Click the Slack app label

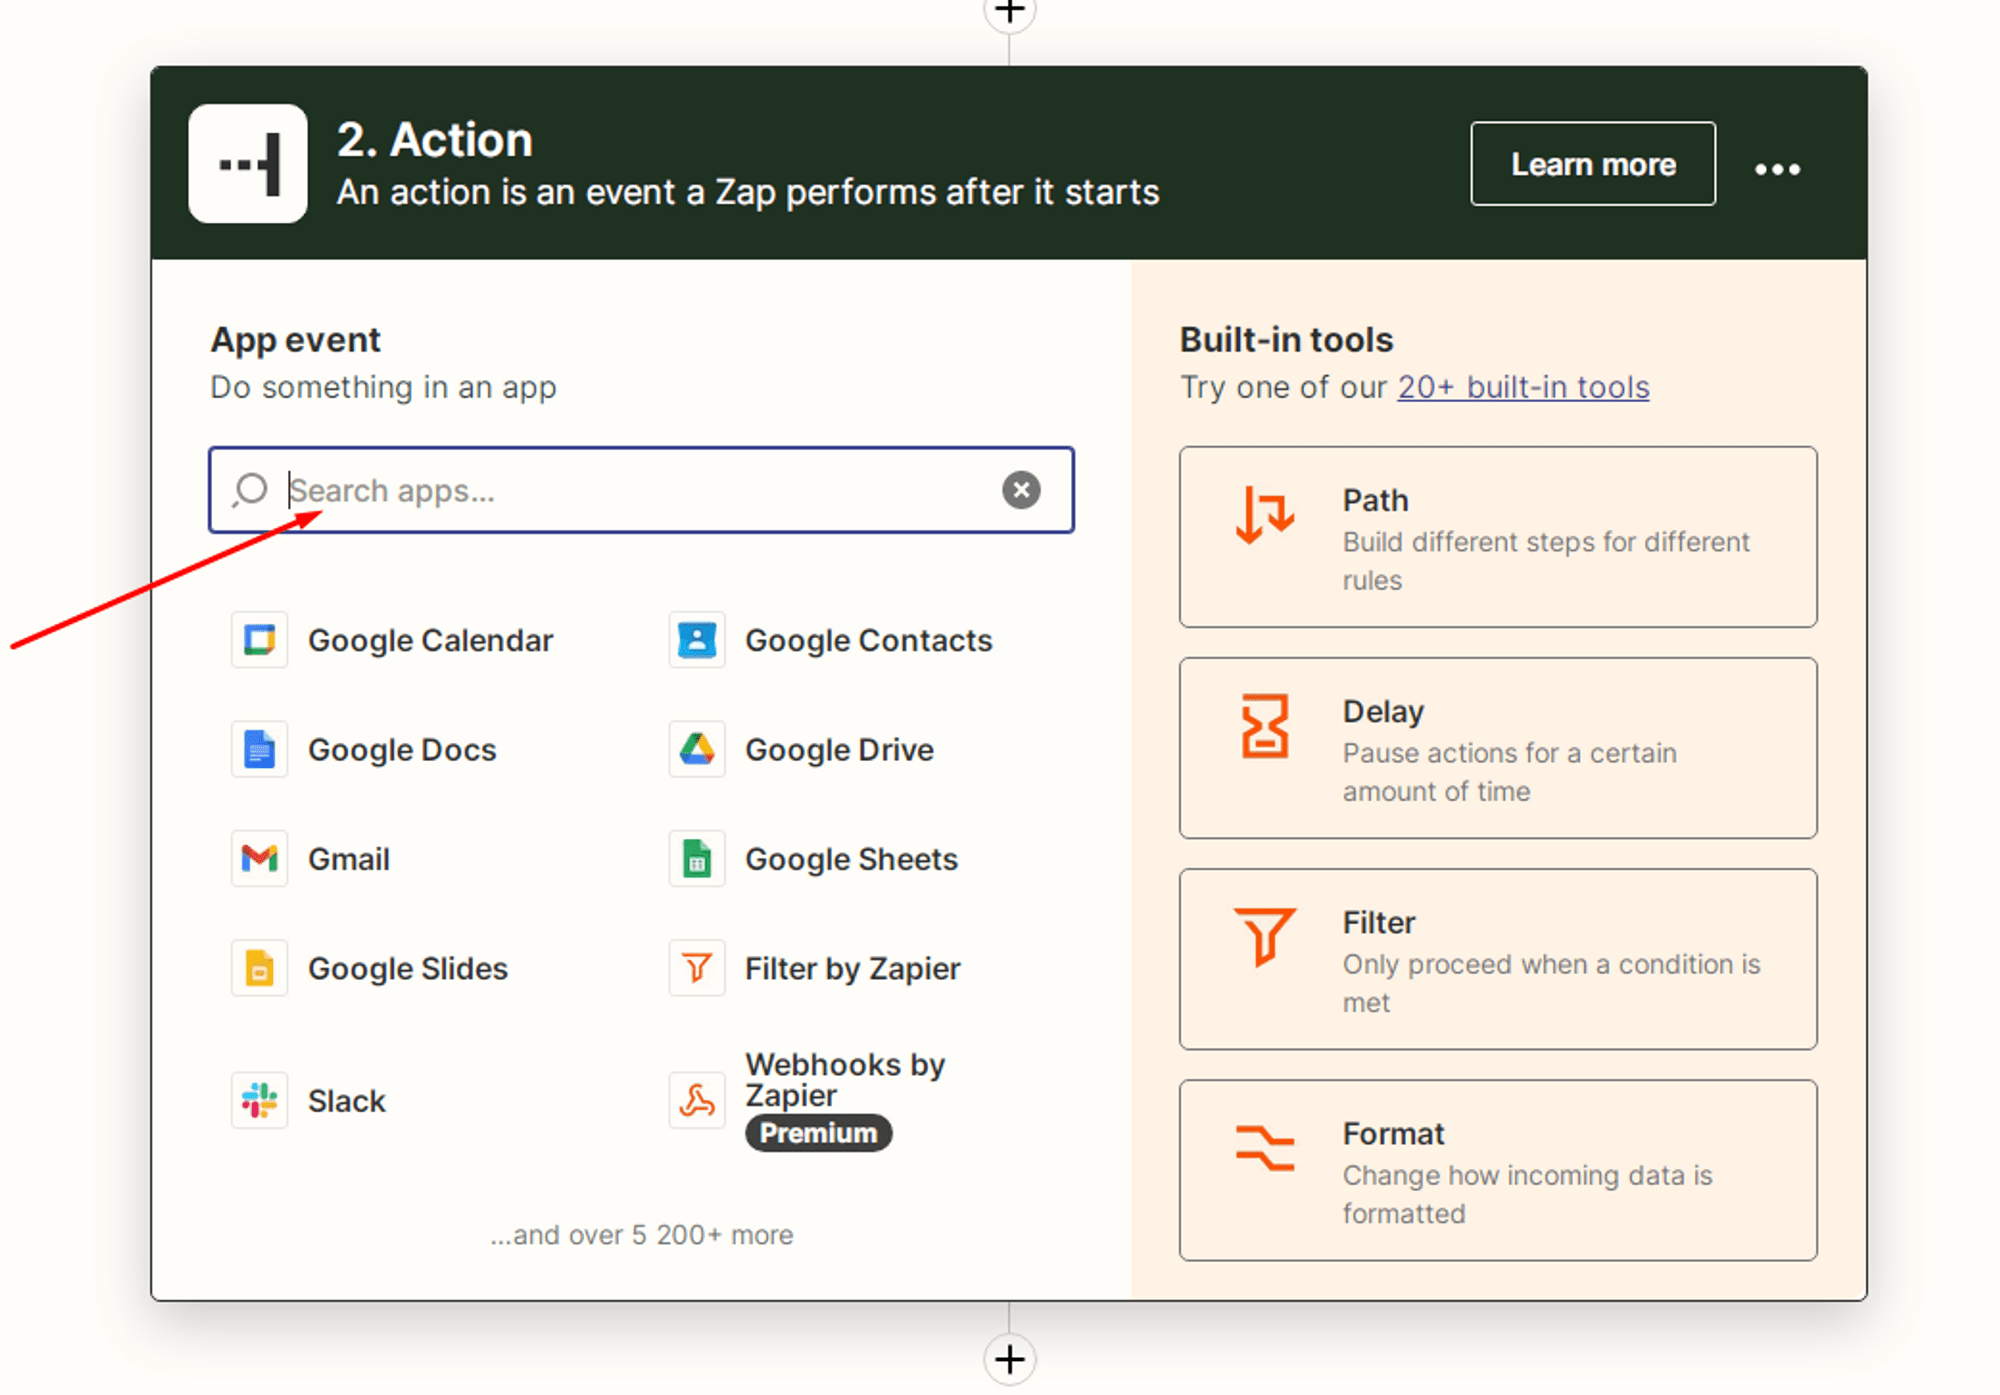click(347, 1101)
